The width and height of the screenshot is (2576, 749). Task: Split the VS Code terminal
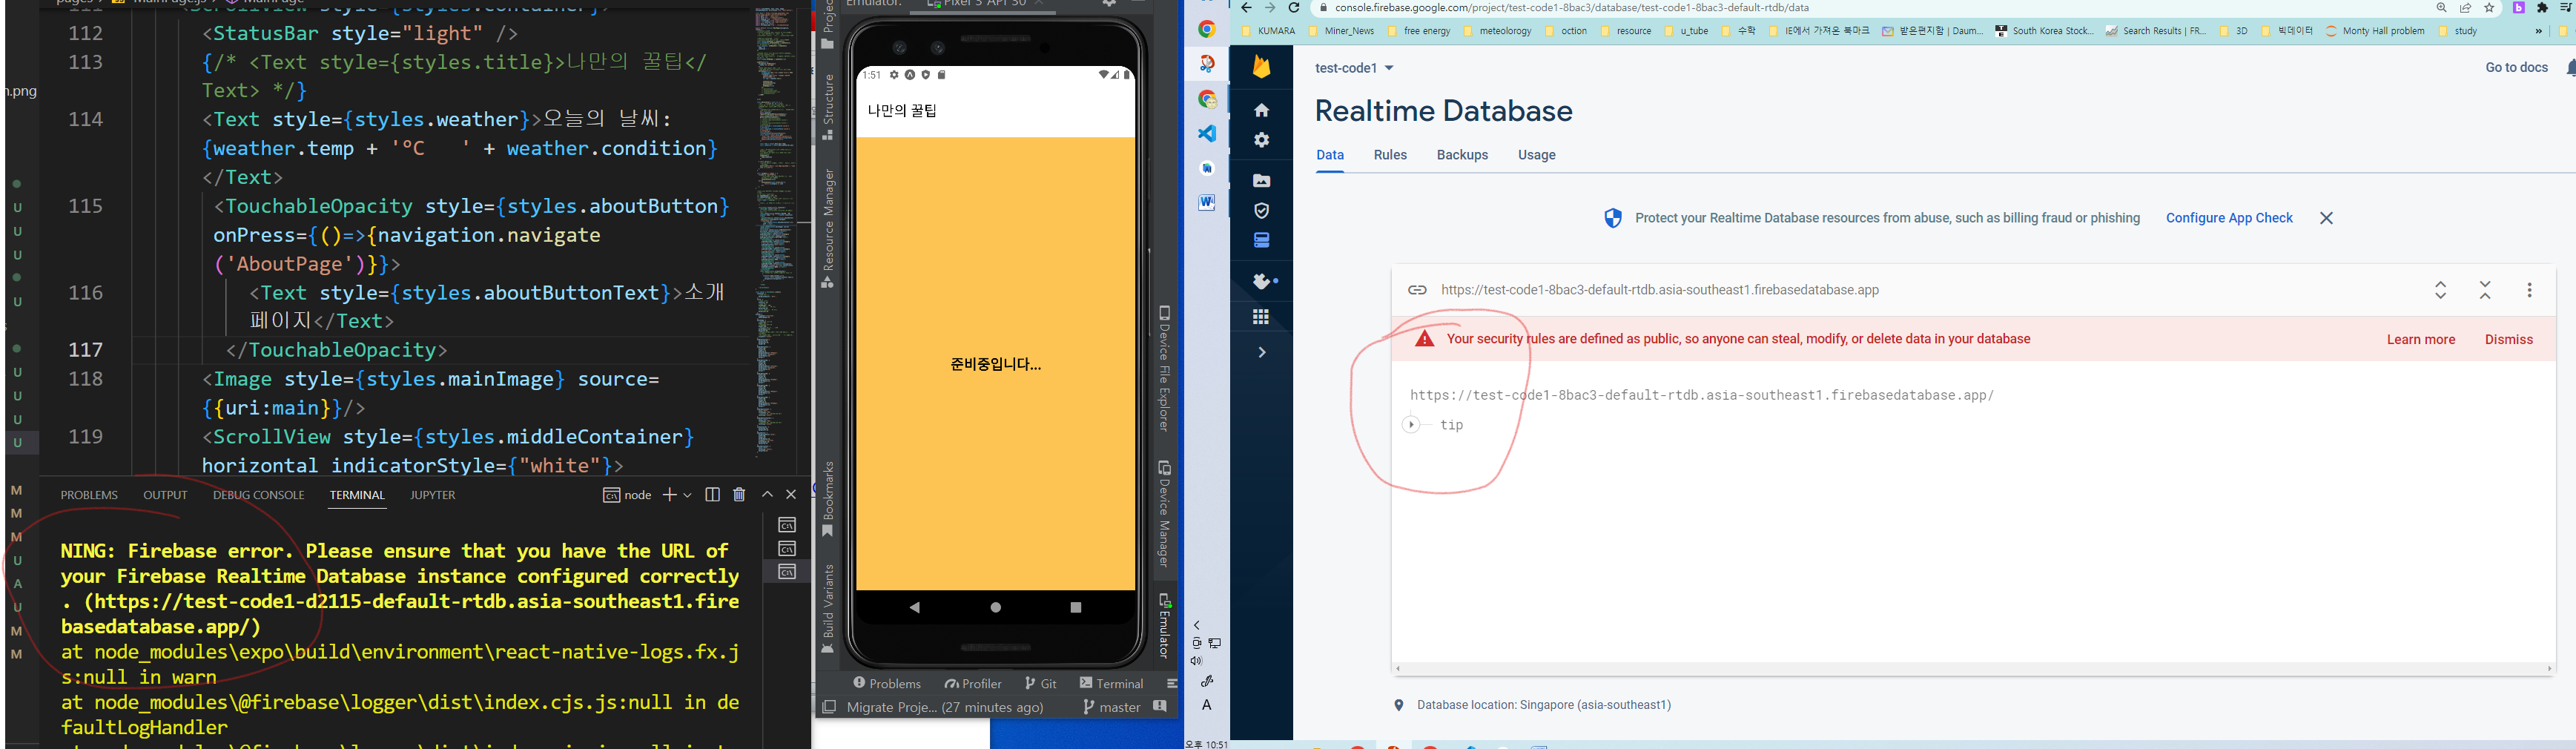[x=712, y=495]
